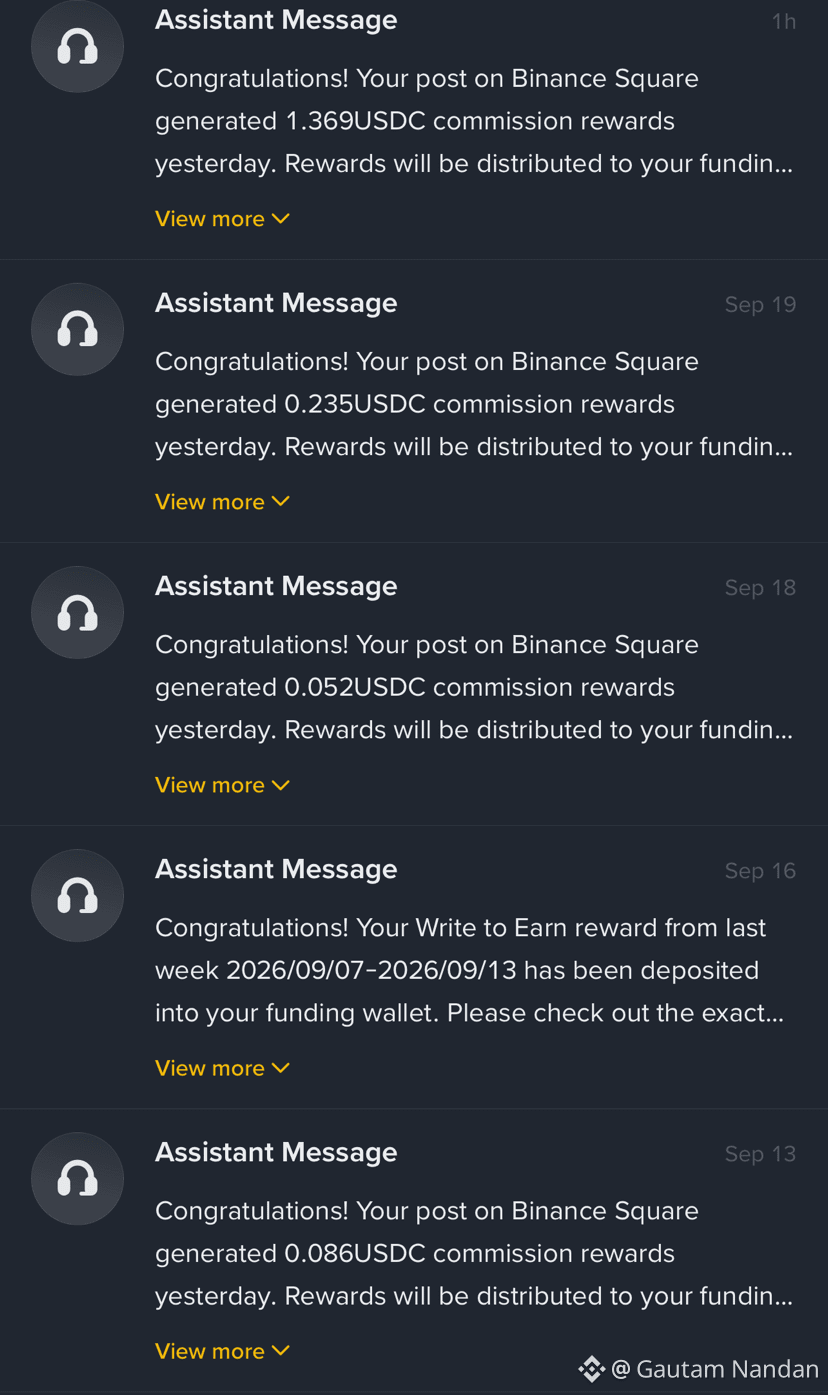The width and height of the screenshot is (828, 1395).
Task: Expand View more on the 0.052USDC message
Action: pyautogui.click(x=222, y=784)
